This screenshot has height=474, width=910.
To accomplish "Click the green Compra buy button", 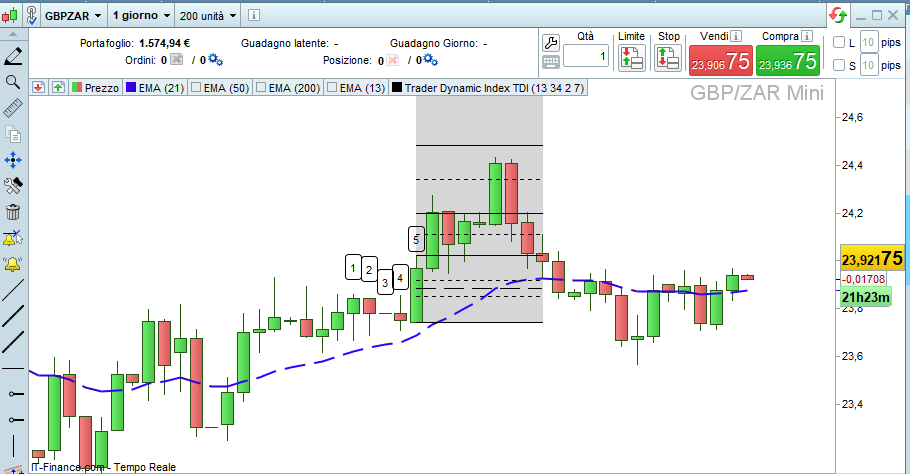I will click(x=788, y=61).
